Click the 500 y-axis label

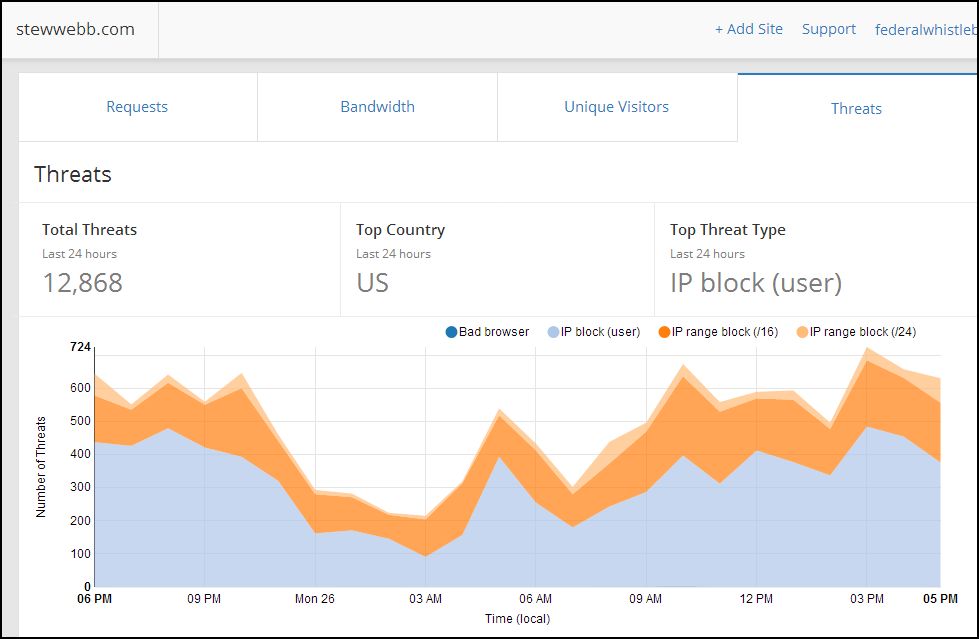point(81,421)
